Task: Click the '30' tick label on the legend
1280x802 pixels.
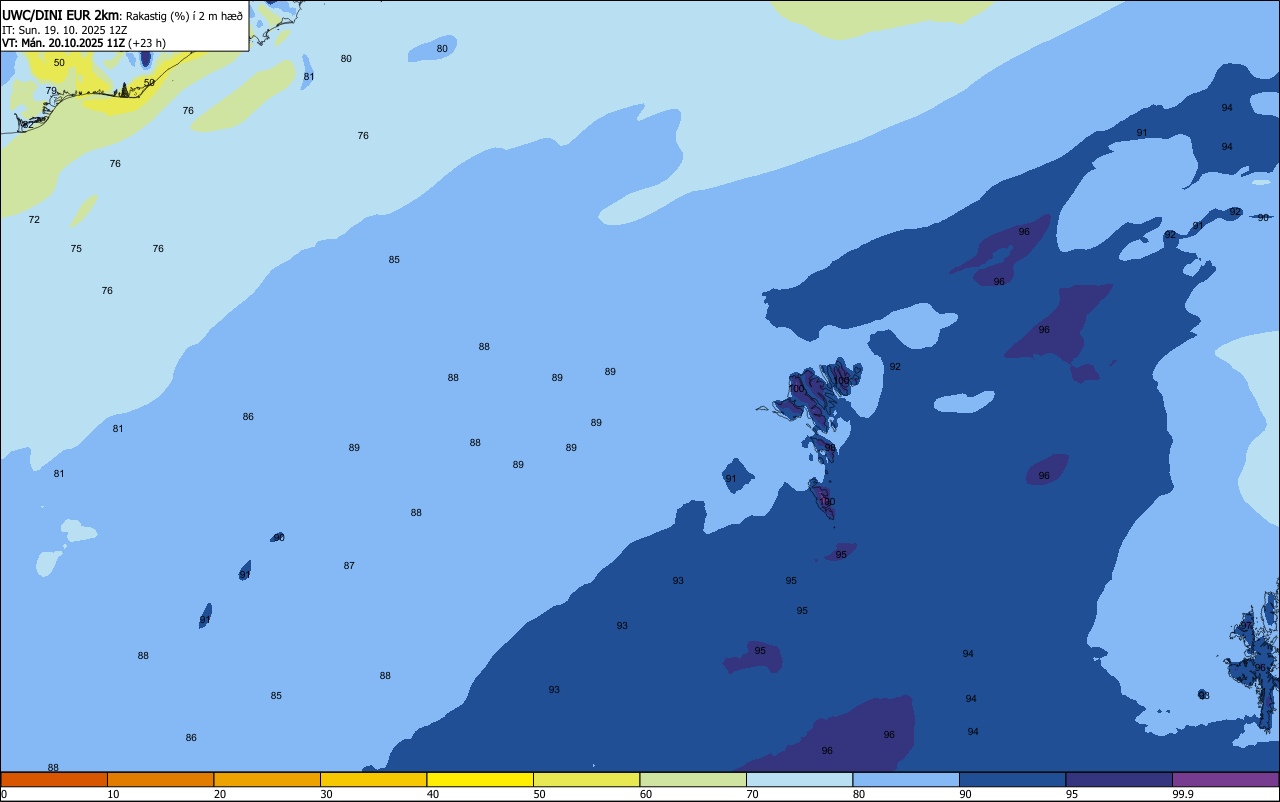Action: coord(326,794)
